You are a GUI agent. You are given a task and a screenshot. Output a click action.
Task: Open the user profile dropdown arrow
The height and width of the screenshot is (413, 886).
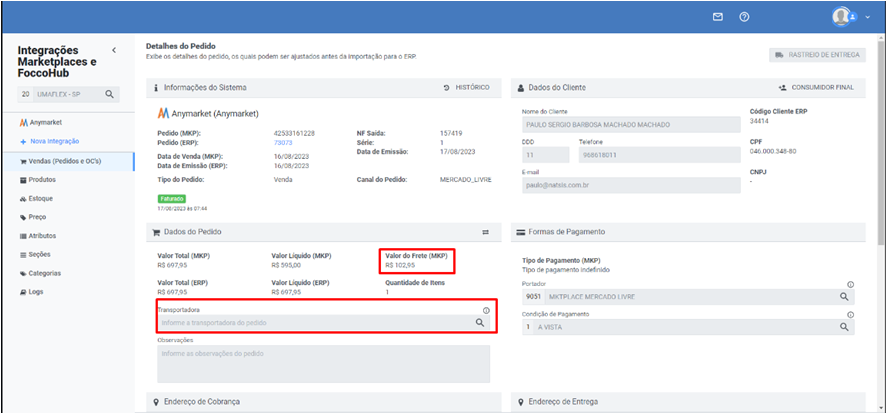pos(867,17)
